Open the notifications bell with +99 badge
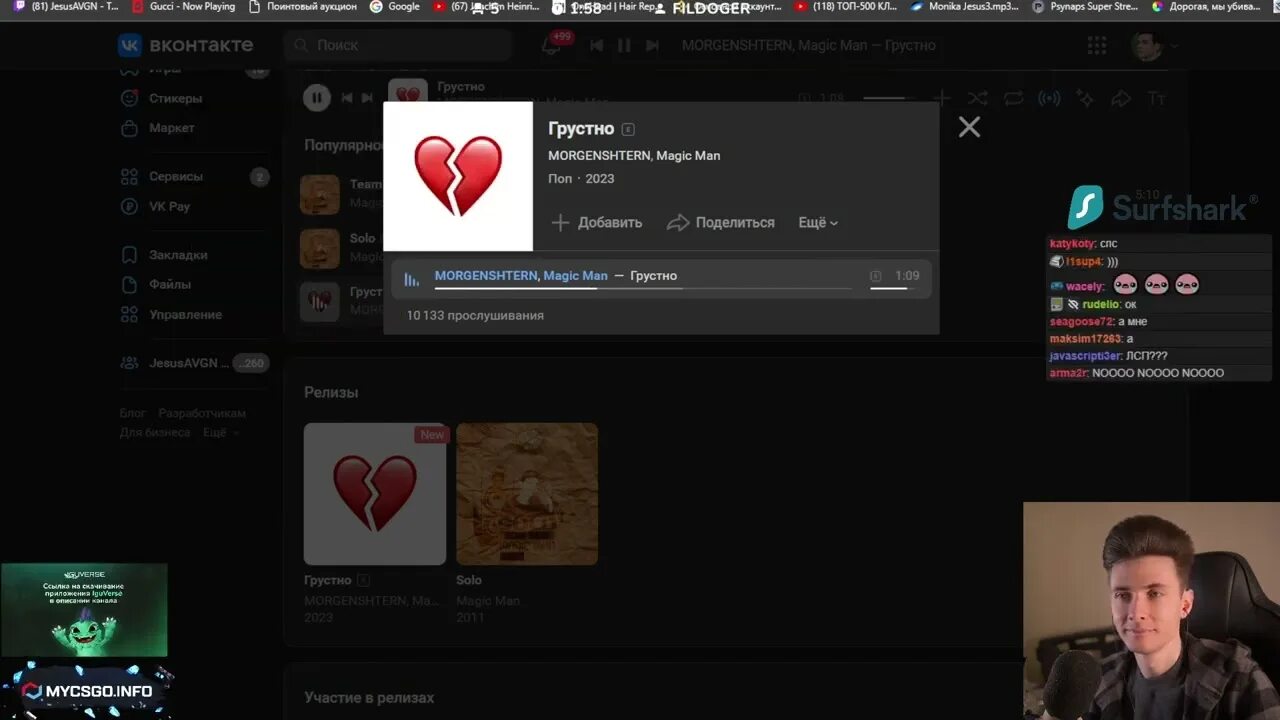Image resolution: width=1280 pixels, height=720 pixels. [553, 45]
